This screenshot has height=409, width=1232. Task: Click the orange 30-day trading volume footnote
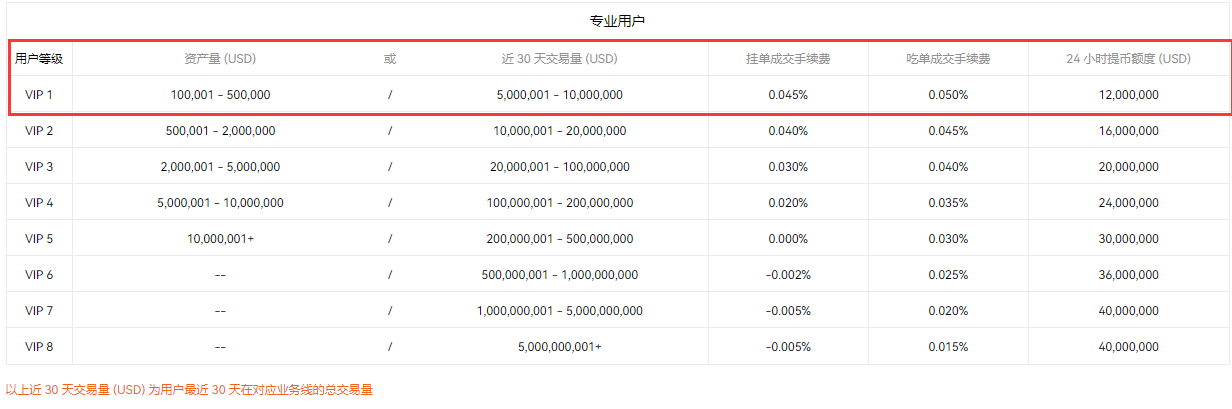(x=189, y=390)
